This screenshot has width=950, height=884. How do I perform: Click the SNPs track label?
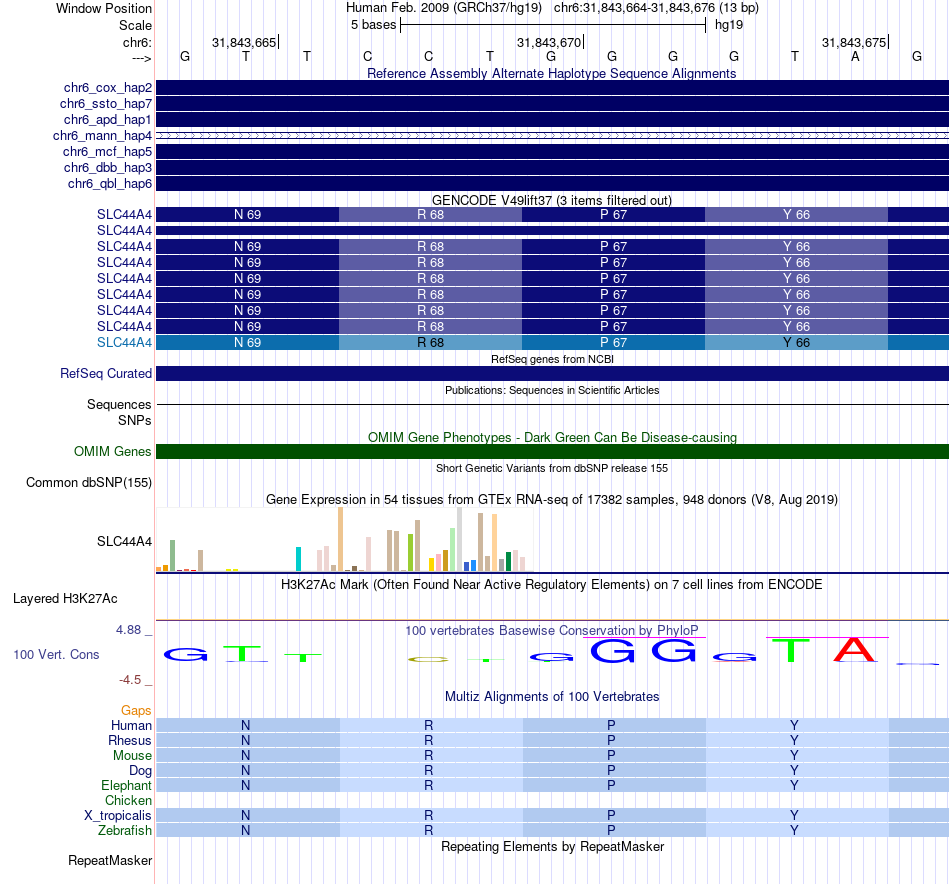[135, 420]
